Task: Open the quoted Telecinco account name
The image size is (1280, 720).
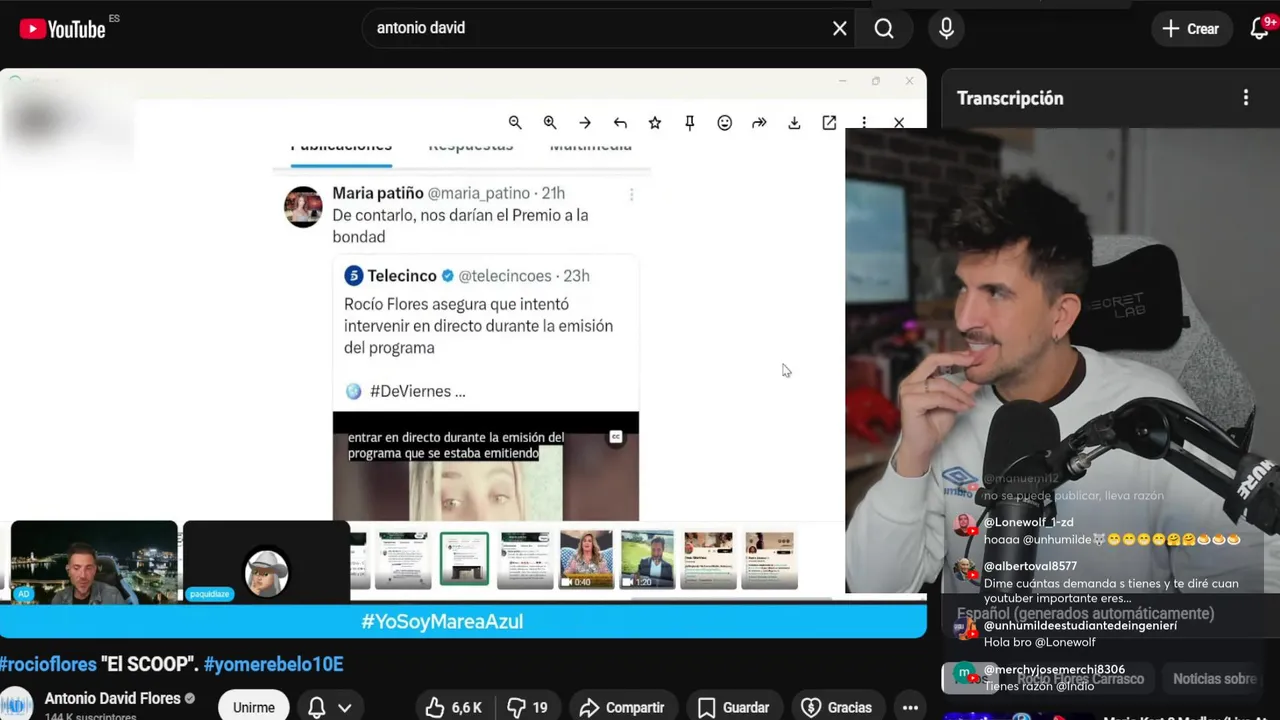Action: pyautogui.click(x=401, y=276)
